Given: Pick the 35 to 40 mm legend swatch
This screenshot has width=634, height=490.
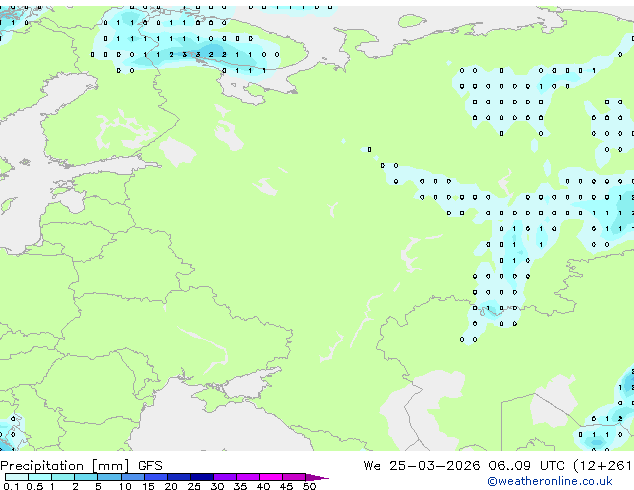Looking at the screenshot, I should tap(248, 477).
